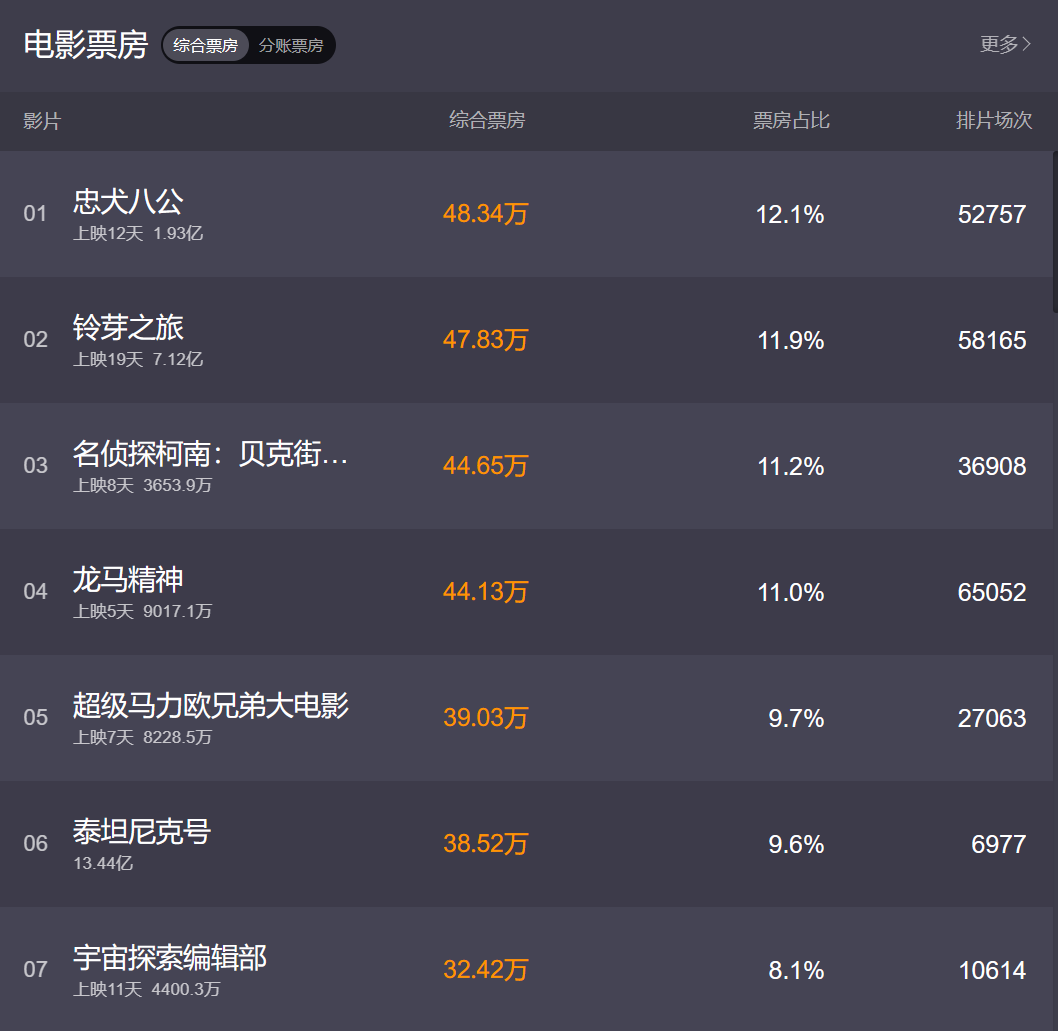This screenshot has width=1058, height=1031.
Task: Switch to 综合票房 toggle option
Action: pos(205,45)
